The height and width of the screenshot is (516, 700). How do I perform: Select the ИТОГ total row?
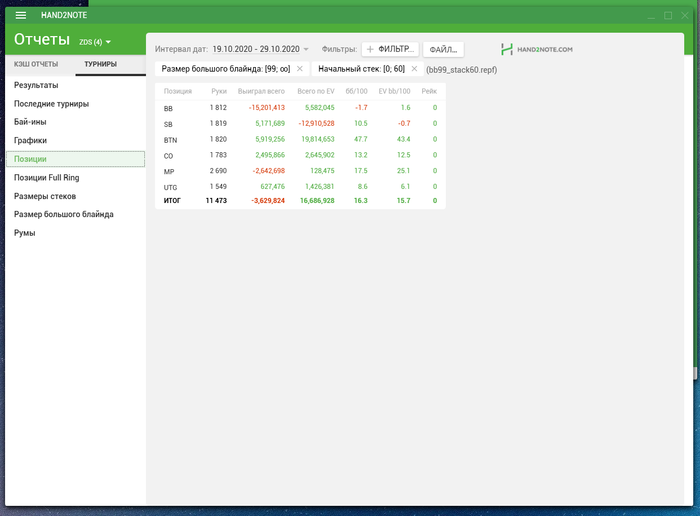300,201
